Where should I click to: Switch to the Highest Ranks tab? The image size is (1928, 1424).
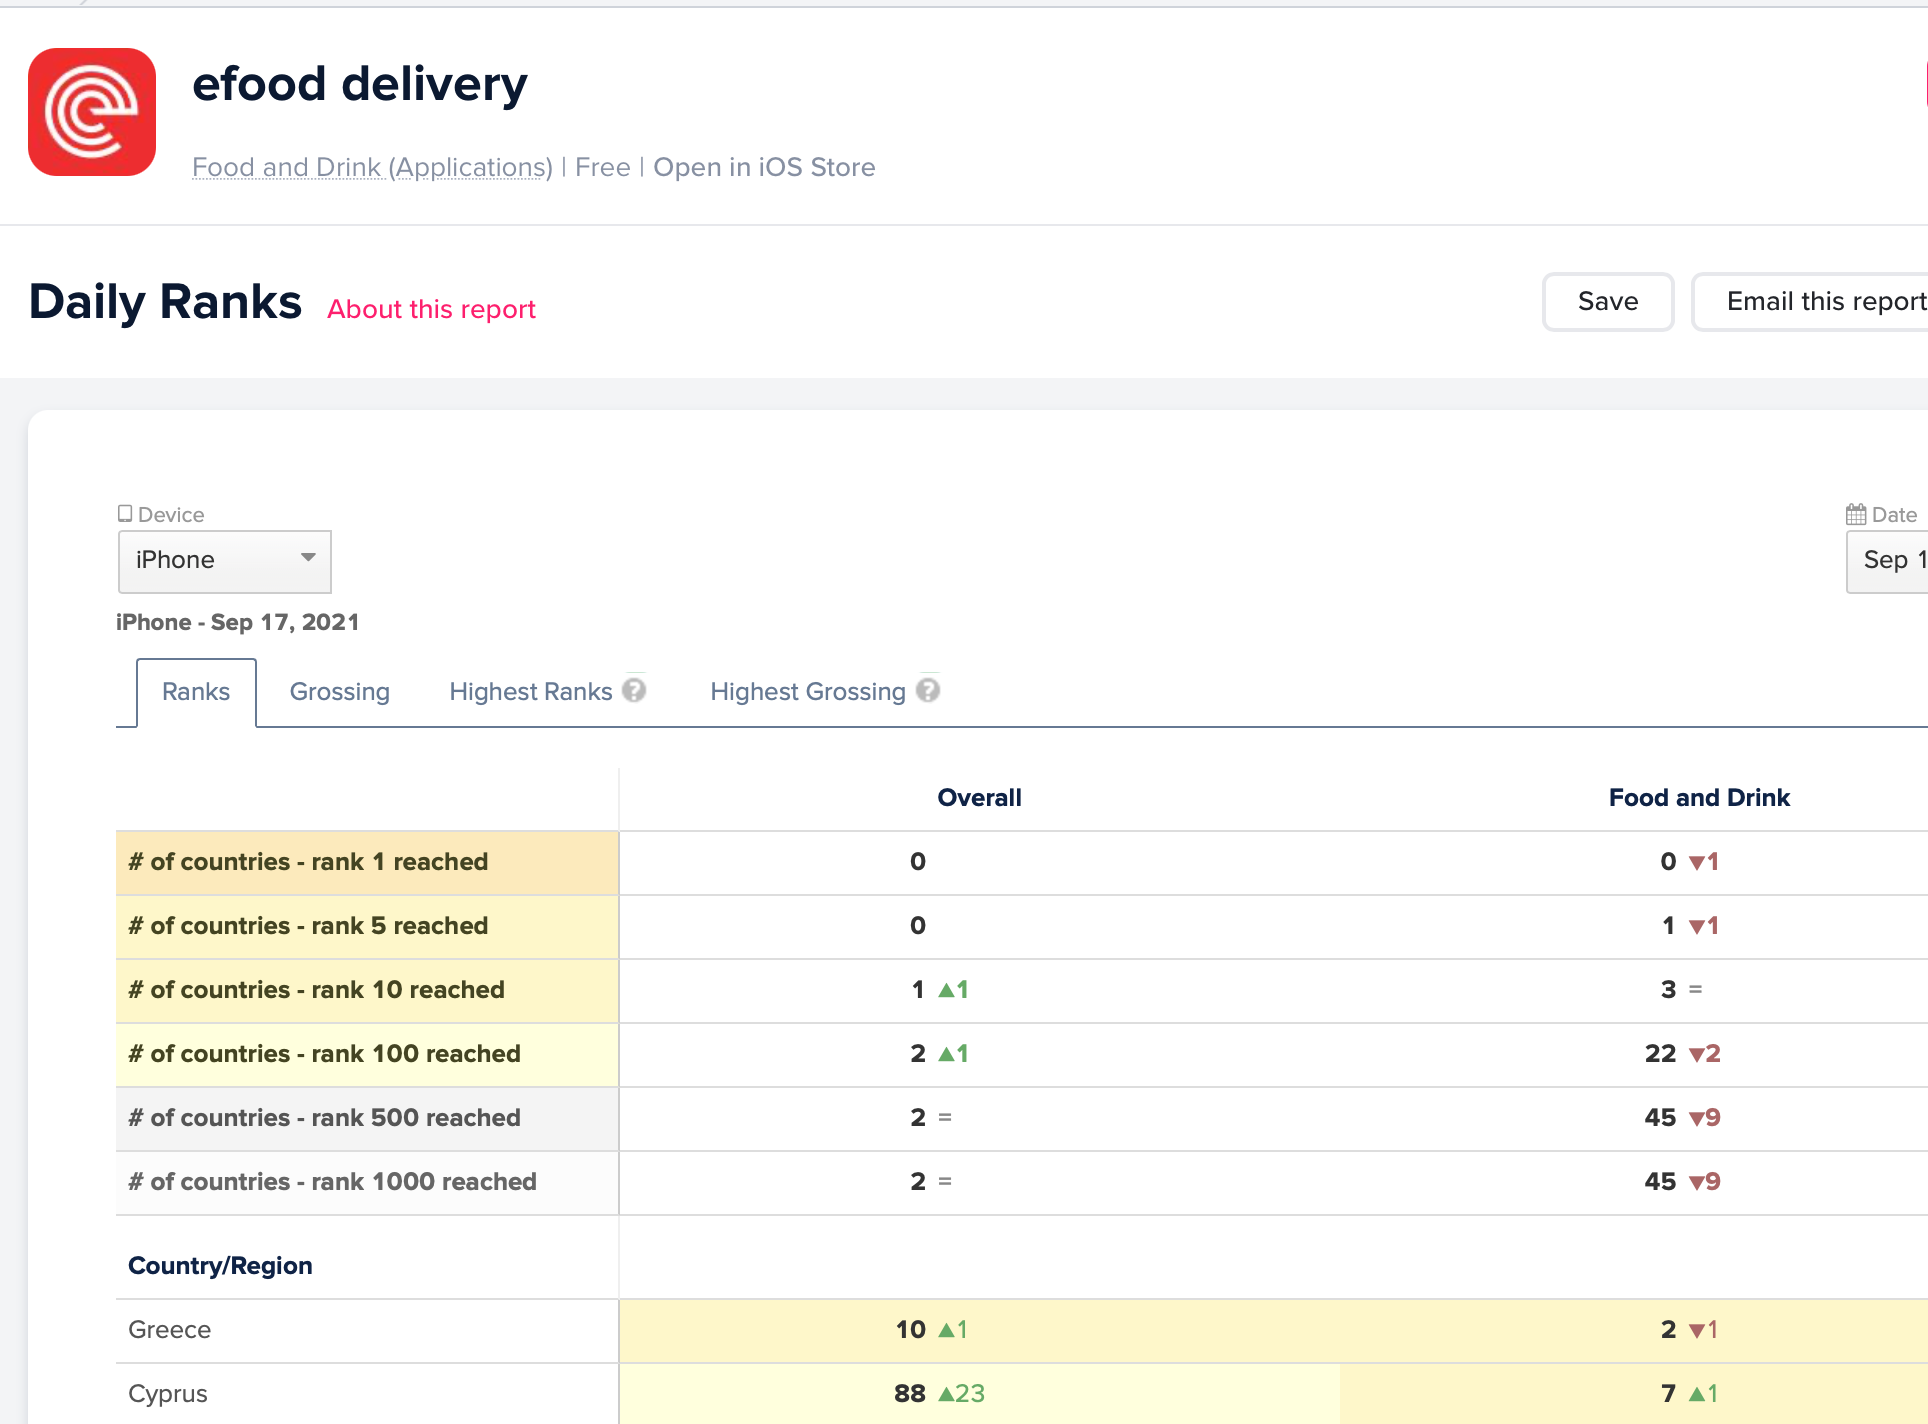531,692
